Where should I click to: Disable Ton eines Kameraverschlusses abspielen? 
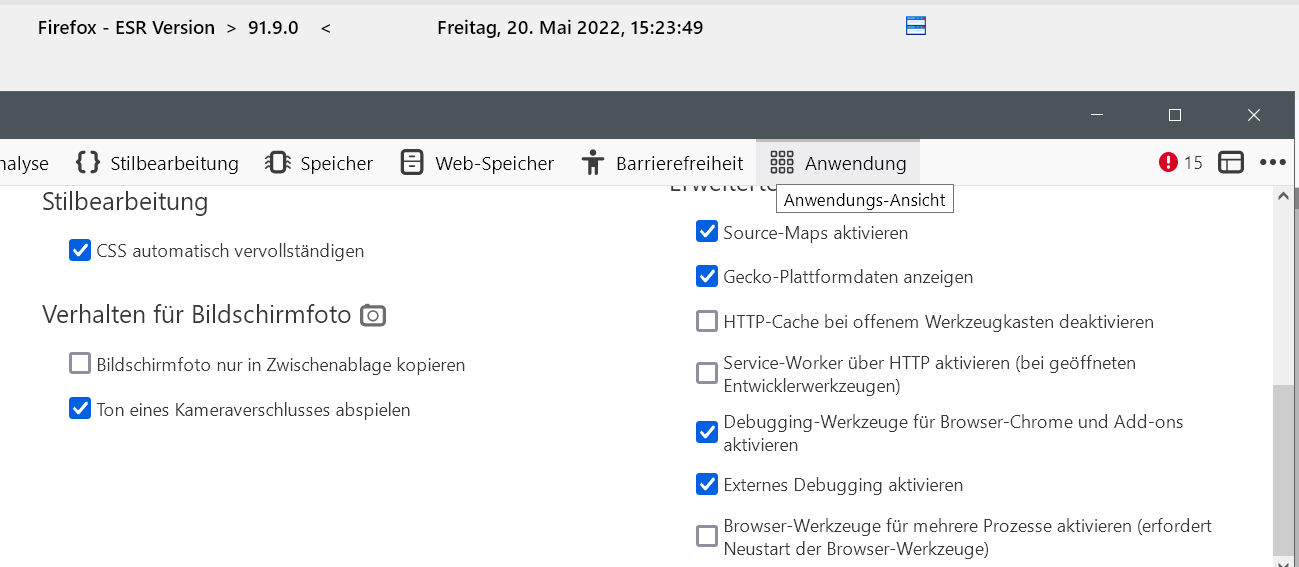coord(80,409)
